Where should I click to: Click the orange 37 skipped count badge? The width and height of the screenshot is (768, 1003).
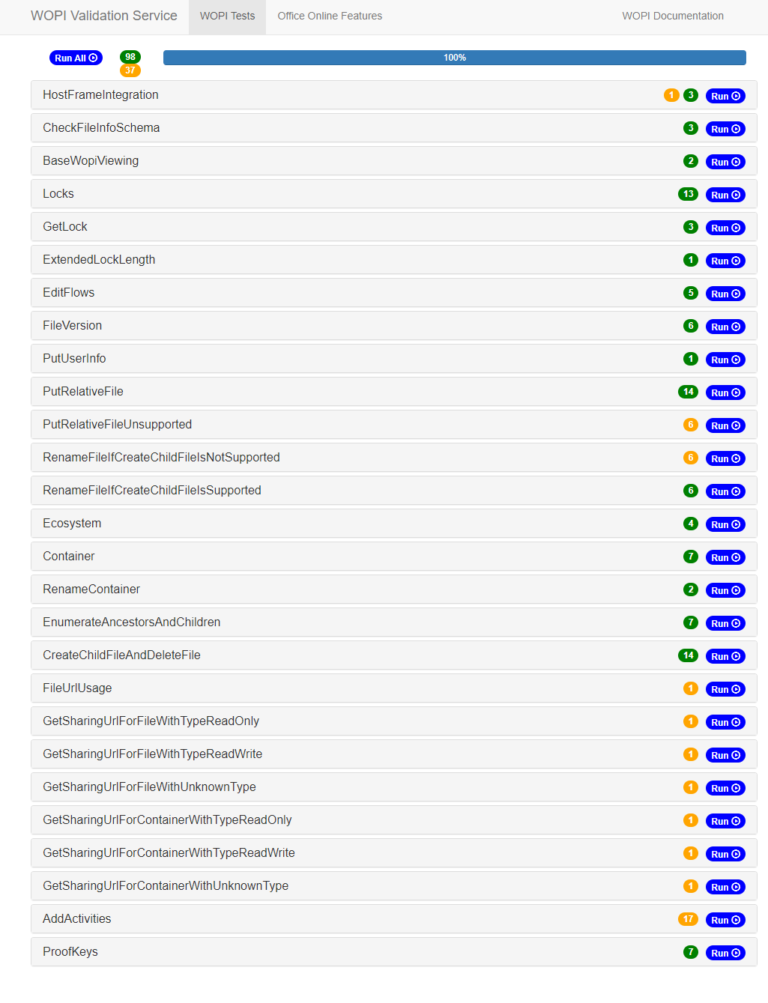coord(130,69)
